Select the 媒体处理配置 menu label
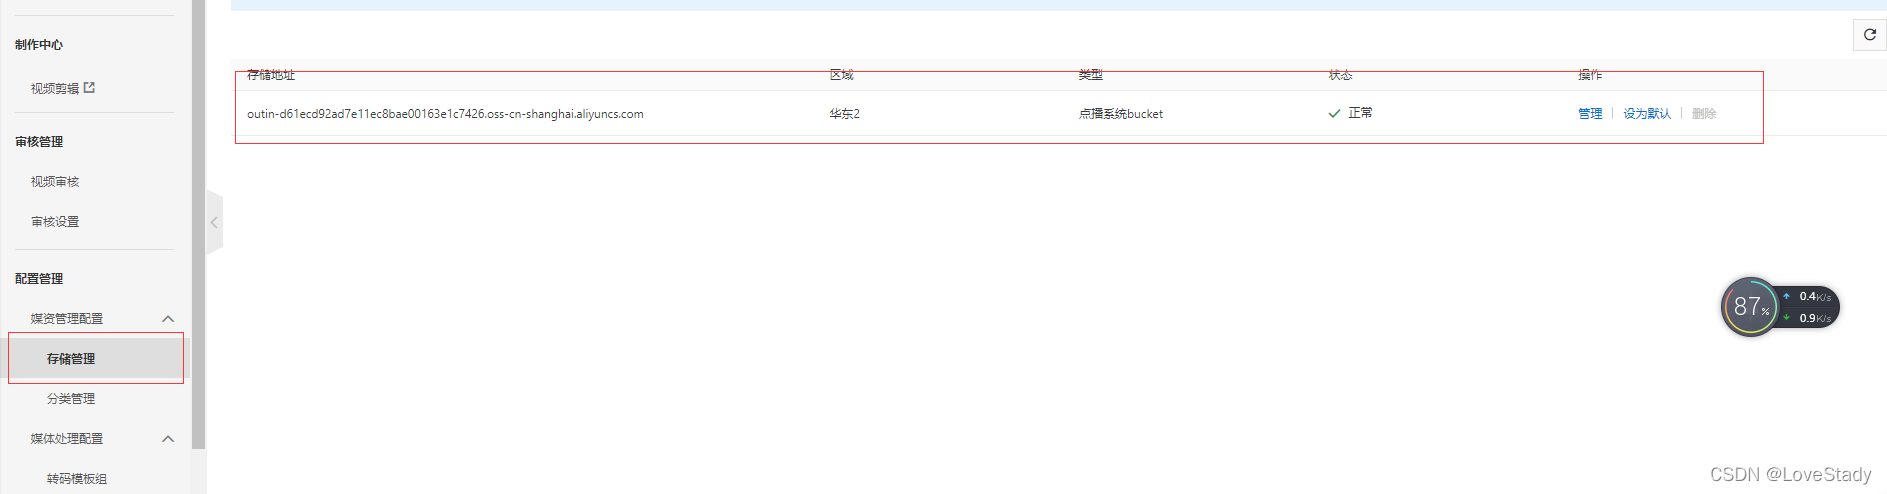 (x=67, y=439)
